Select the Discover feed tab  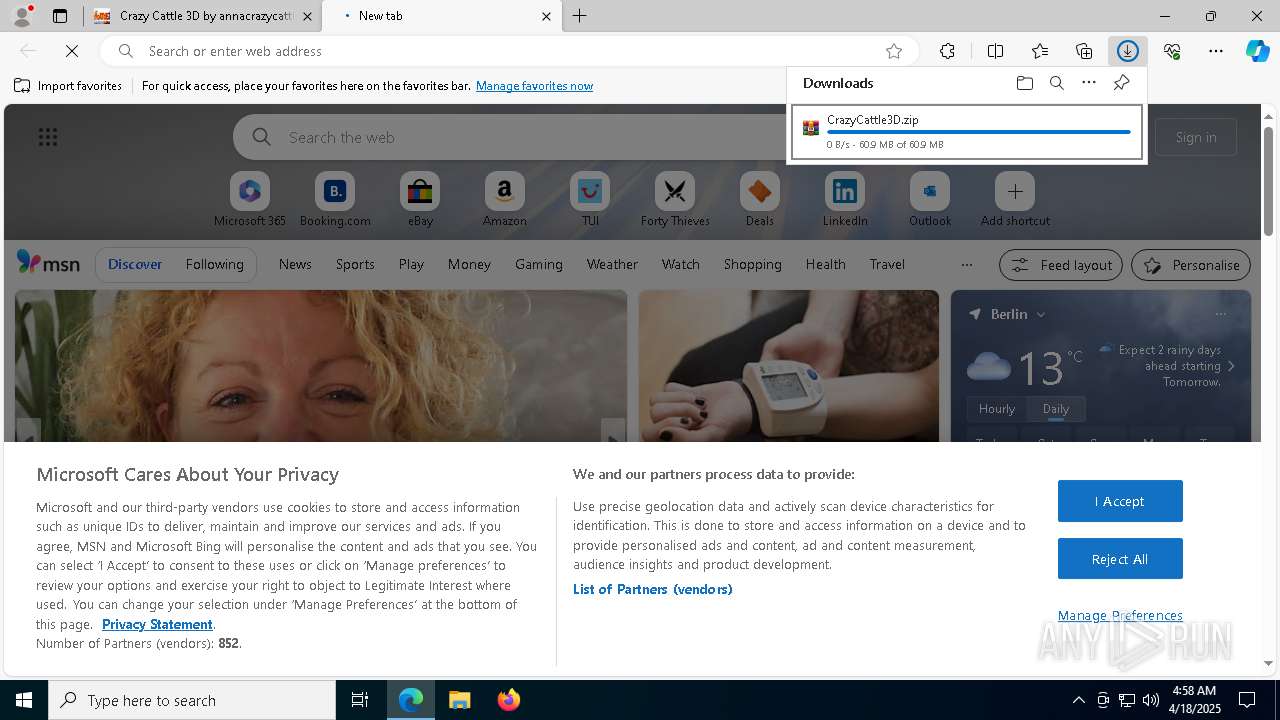pos(135,264)
